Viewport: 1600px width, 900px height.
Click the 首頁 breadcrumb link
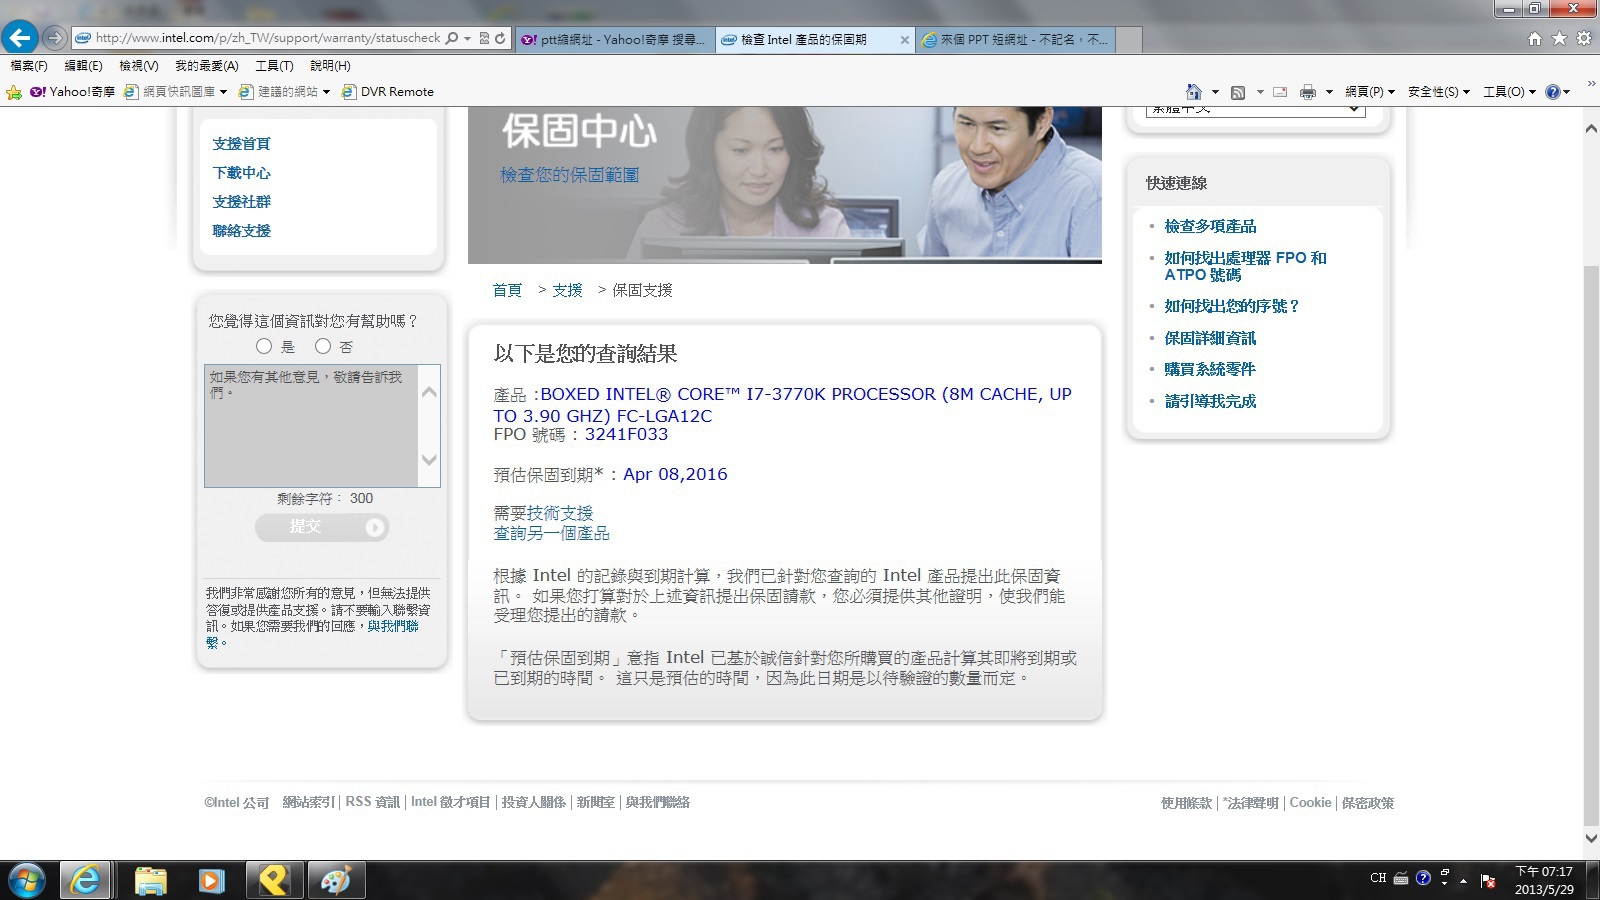click(x=507, y=290)
